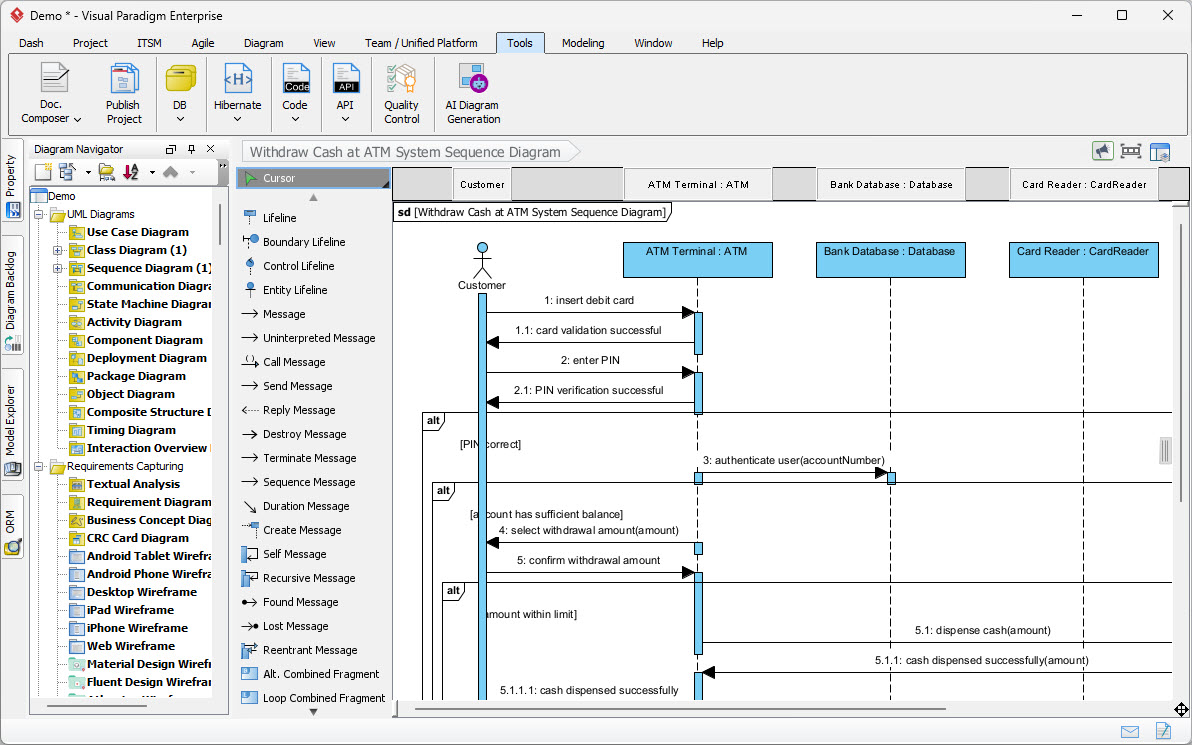Click the sort A-Z icon in navigator
The width and height of the screenshot is (1192, 745).
tap(131, 172)
